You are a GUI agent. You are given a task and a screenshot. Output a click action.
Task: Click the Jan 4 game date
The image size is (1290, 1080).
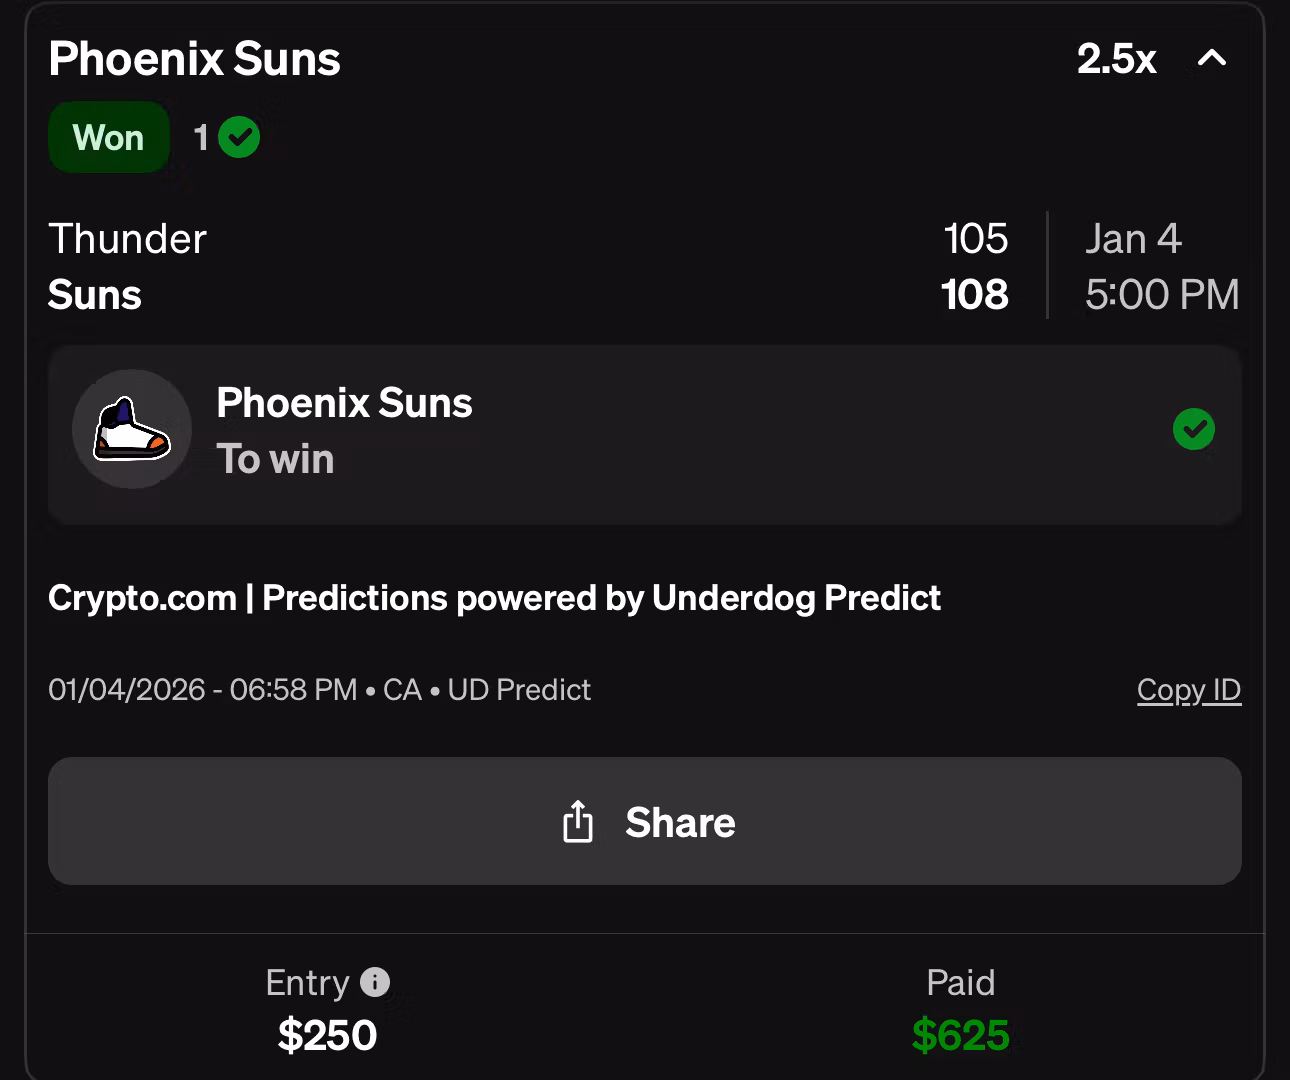[x=1133, y=239]
